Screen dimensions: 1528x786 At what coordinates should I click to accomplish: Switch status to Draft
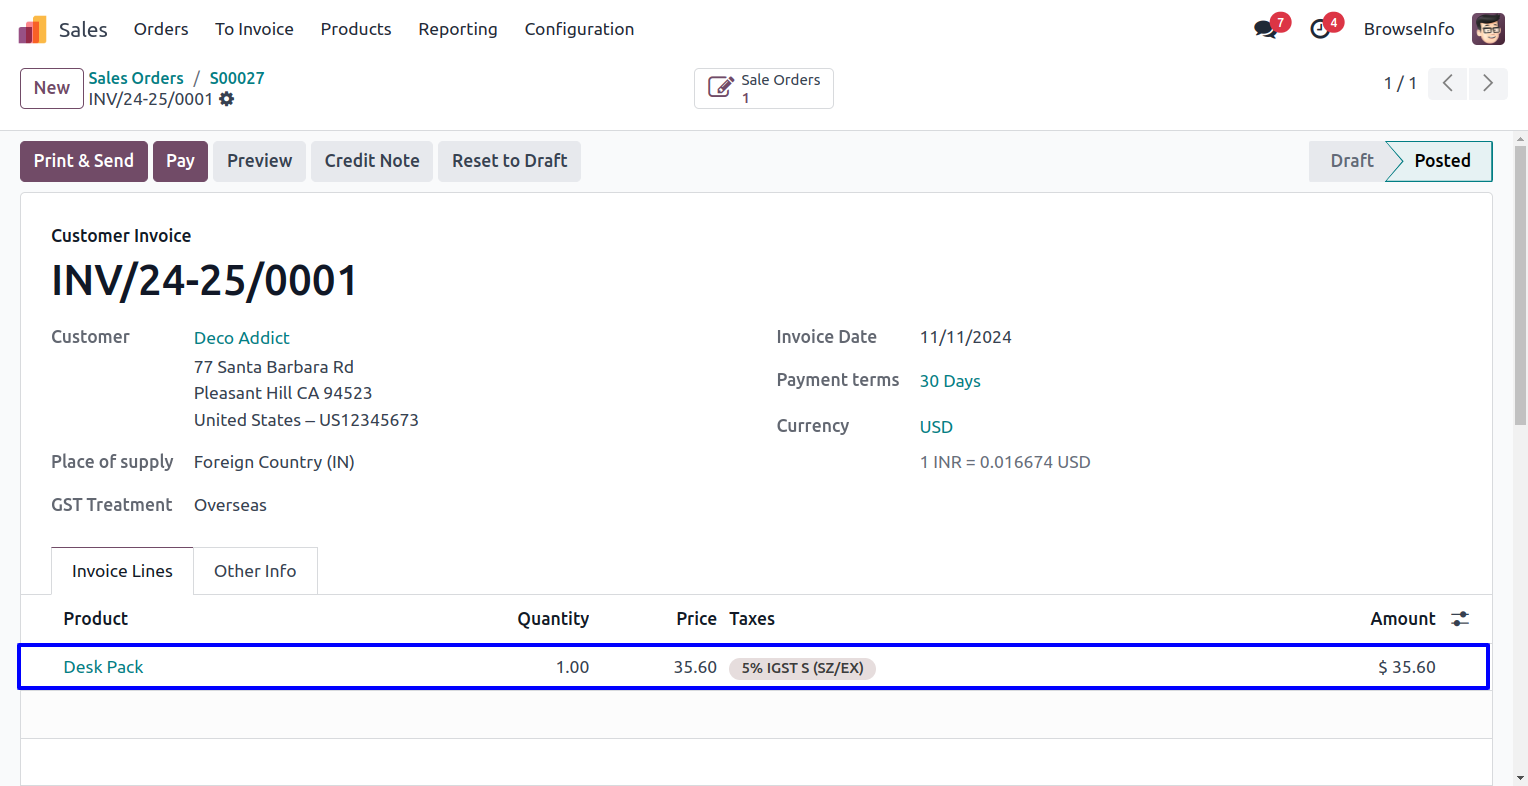(1351, 161)
